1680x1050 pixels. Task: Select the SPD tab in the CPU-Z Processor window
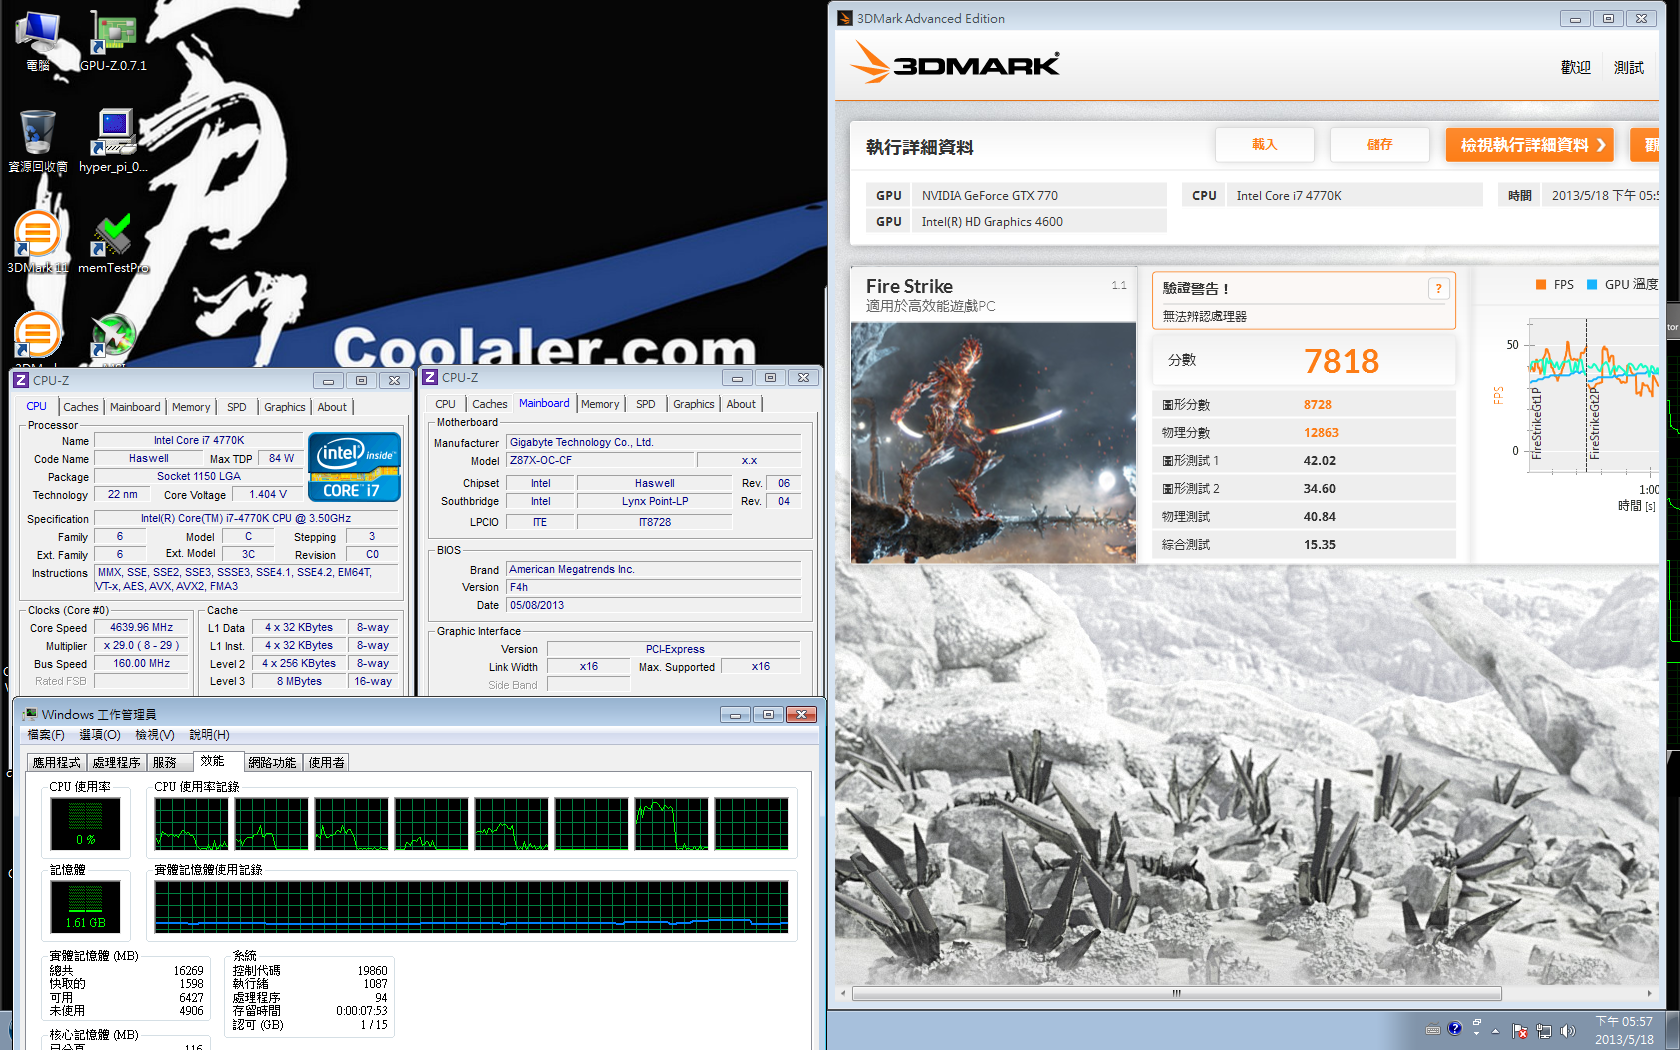pos(237,407)
